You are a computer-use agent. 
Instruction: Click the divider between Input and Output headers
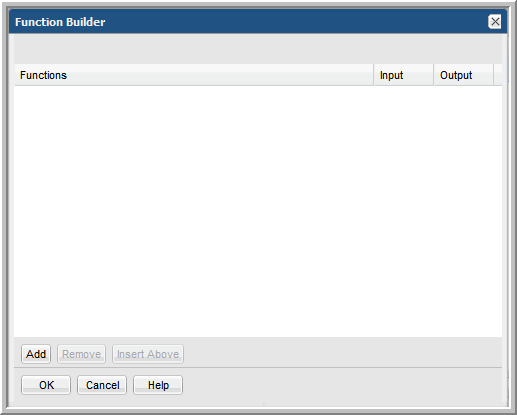coord(434,75)
